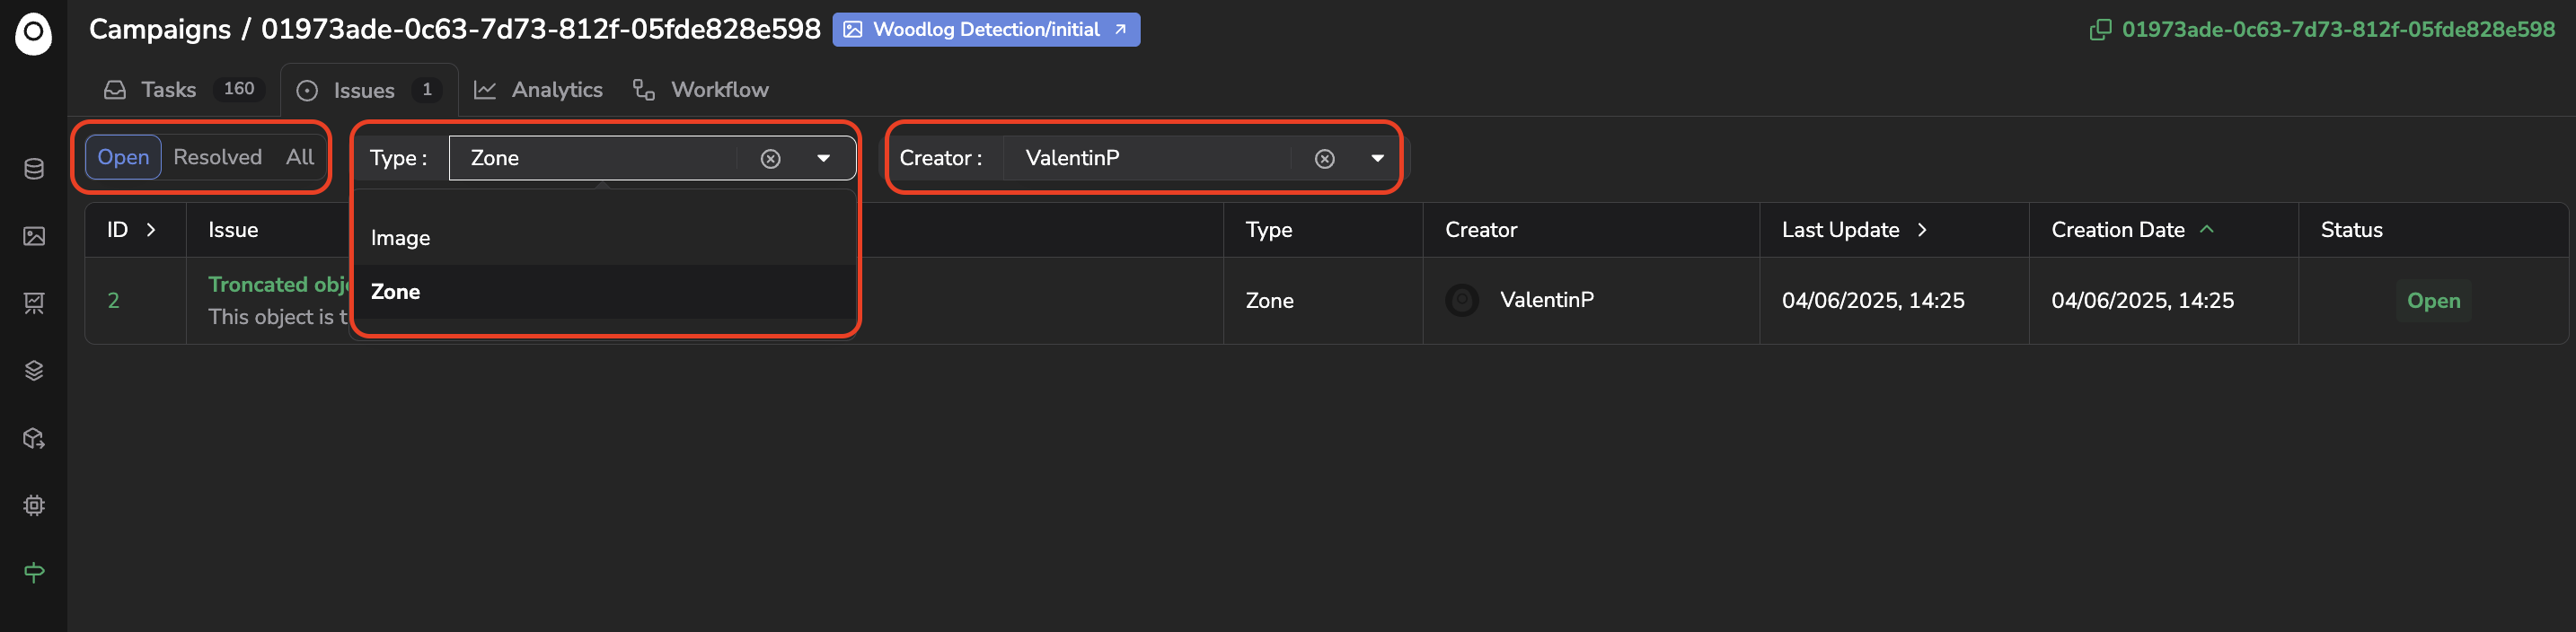Switch to the Tasks tab
The width and height of the screenshot is (2576, 632).
(x=183, y=90)
